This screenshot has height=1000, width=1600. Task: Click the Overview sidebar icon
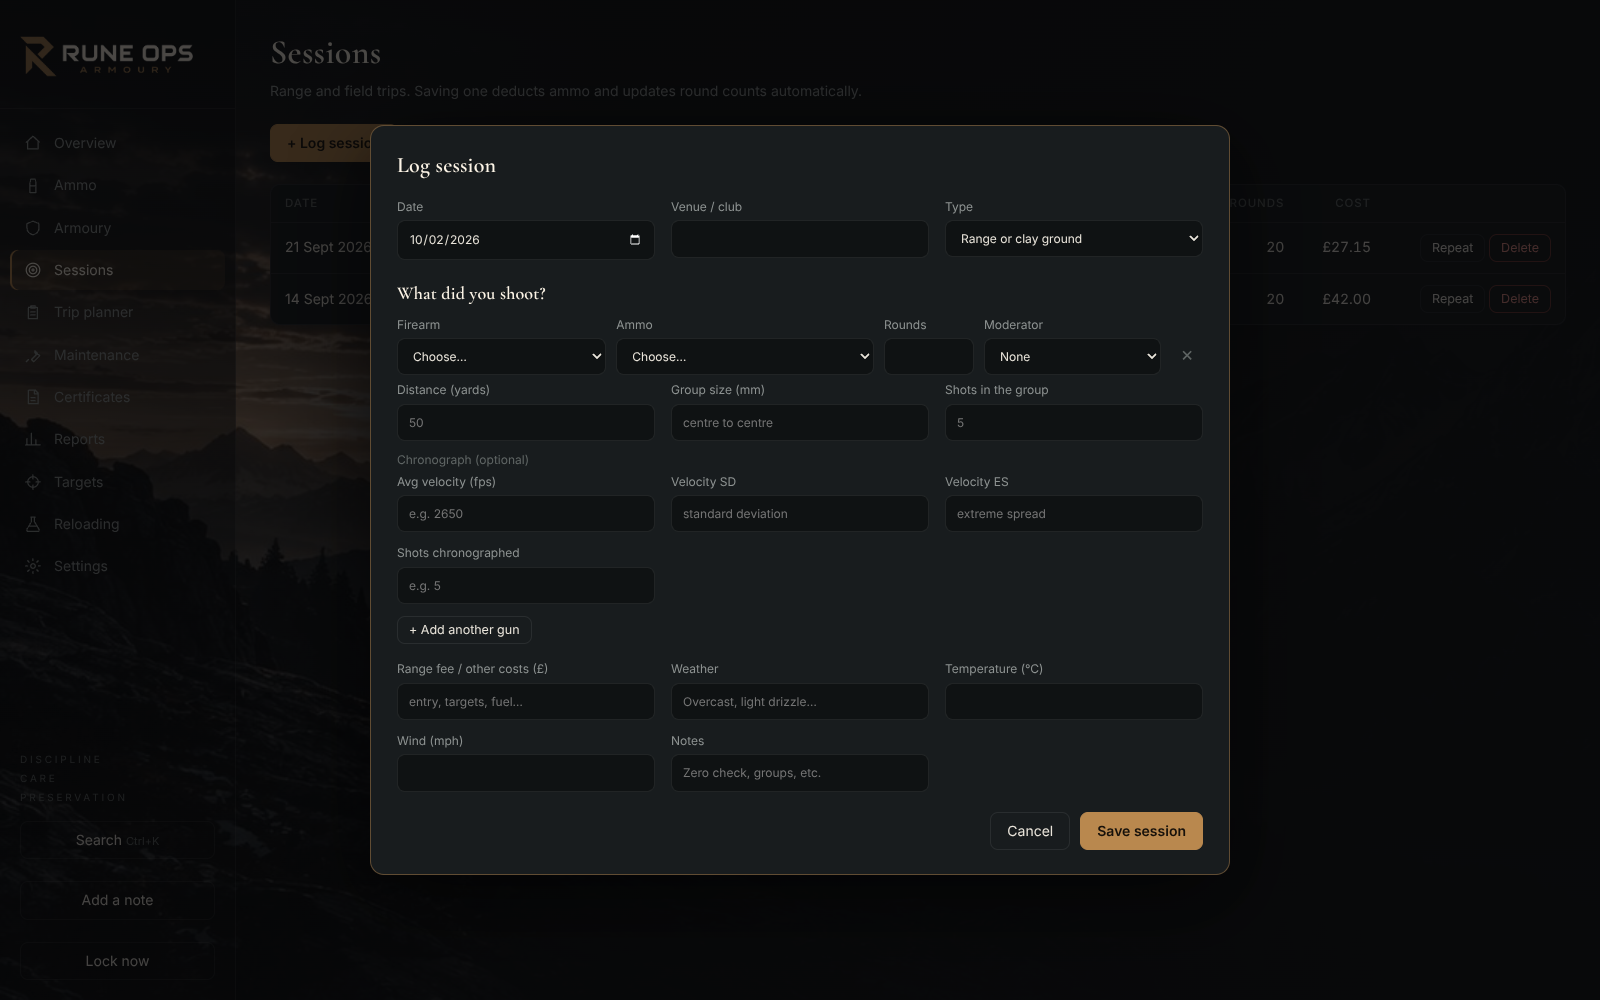[33, 143]
